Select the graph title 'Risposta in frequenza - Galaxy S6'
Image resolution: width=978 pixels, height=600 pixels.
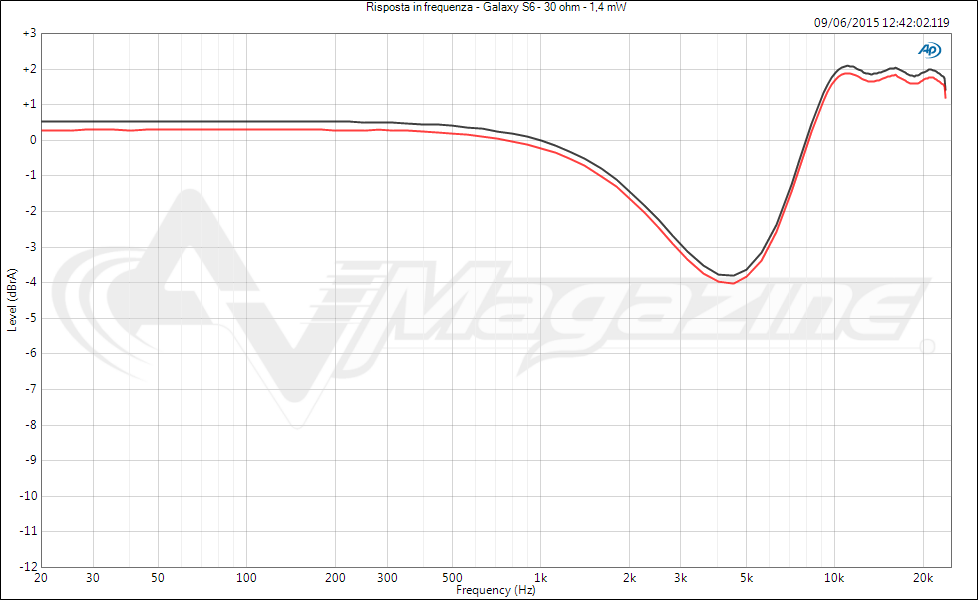[x=450, y=7]
